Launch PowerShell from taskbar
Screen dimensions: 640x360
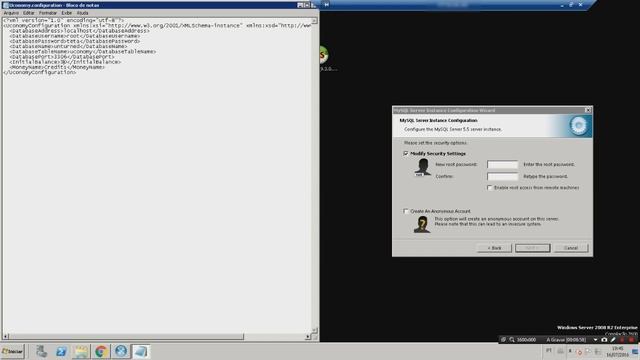(x=61, y=351)
